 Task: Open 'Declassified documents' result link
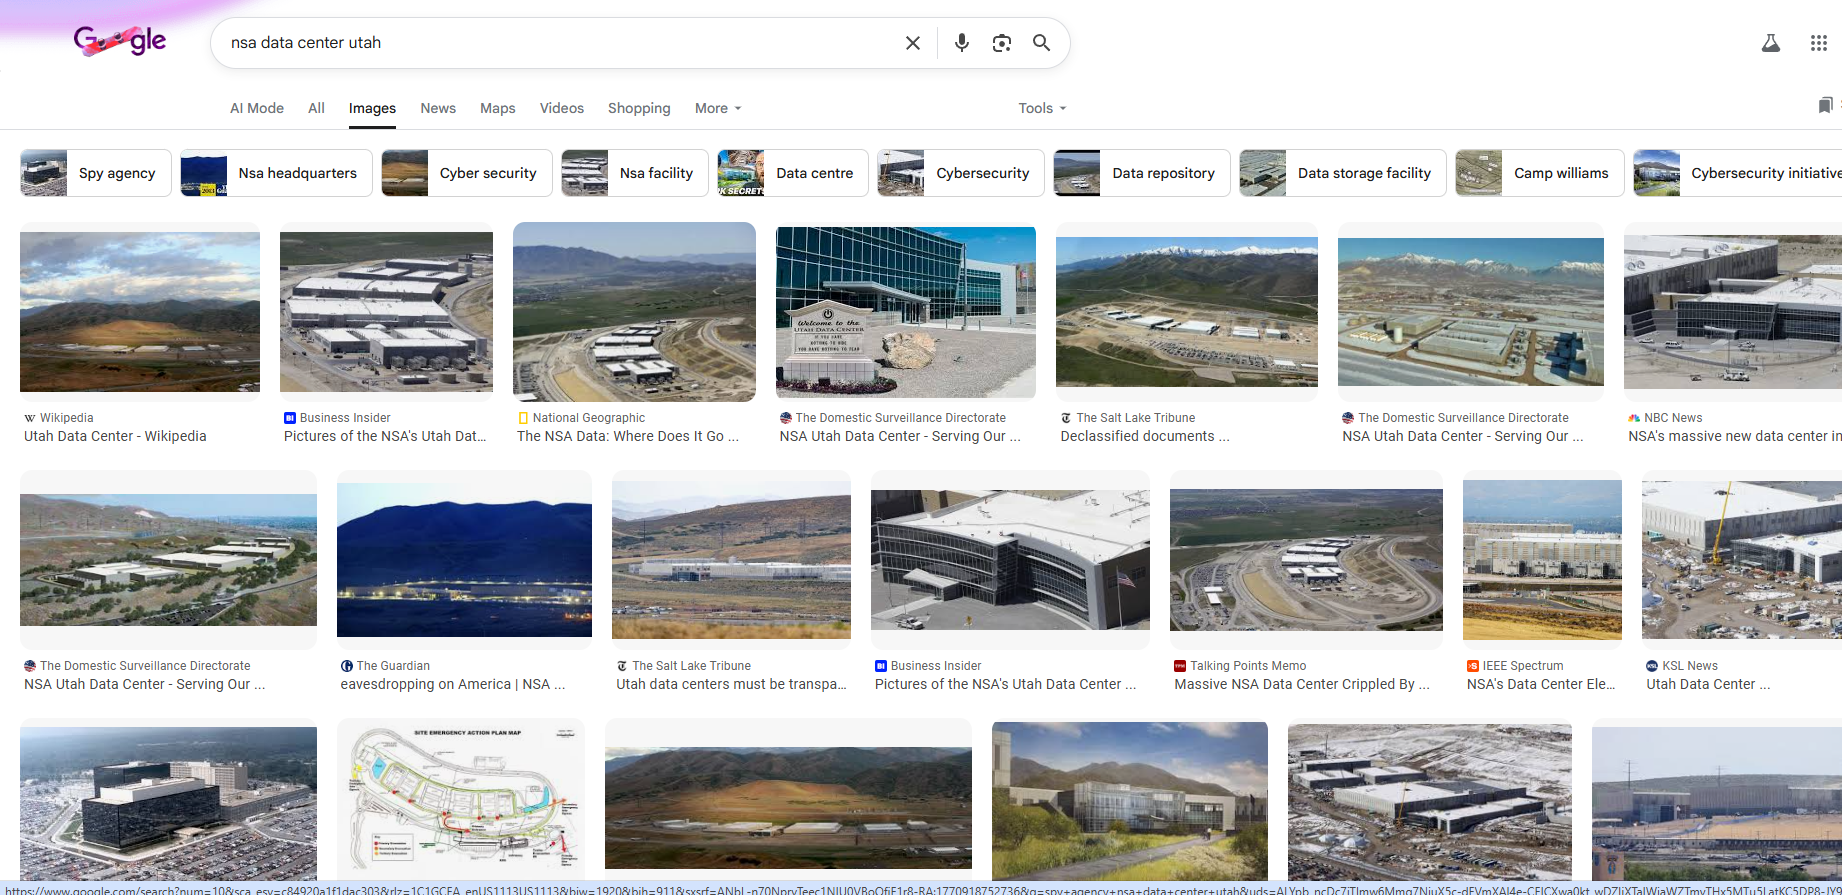pyautogui.click(x=1145, y=436)
